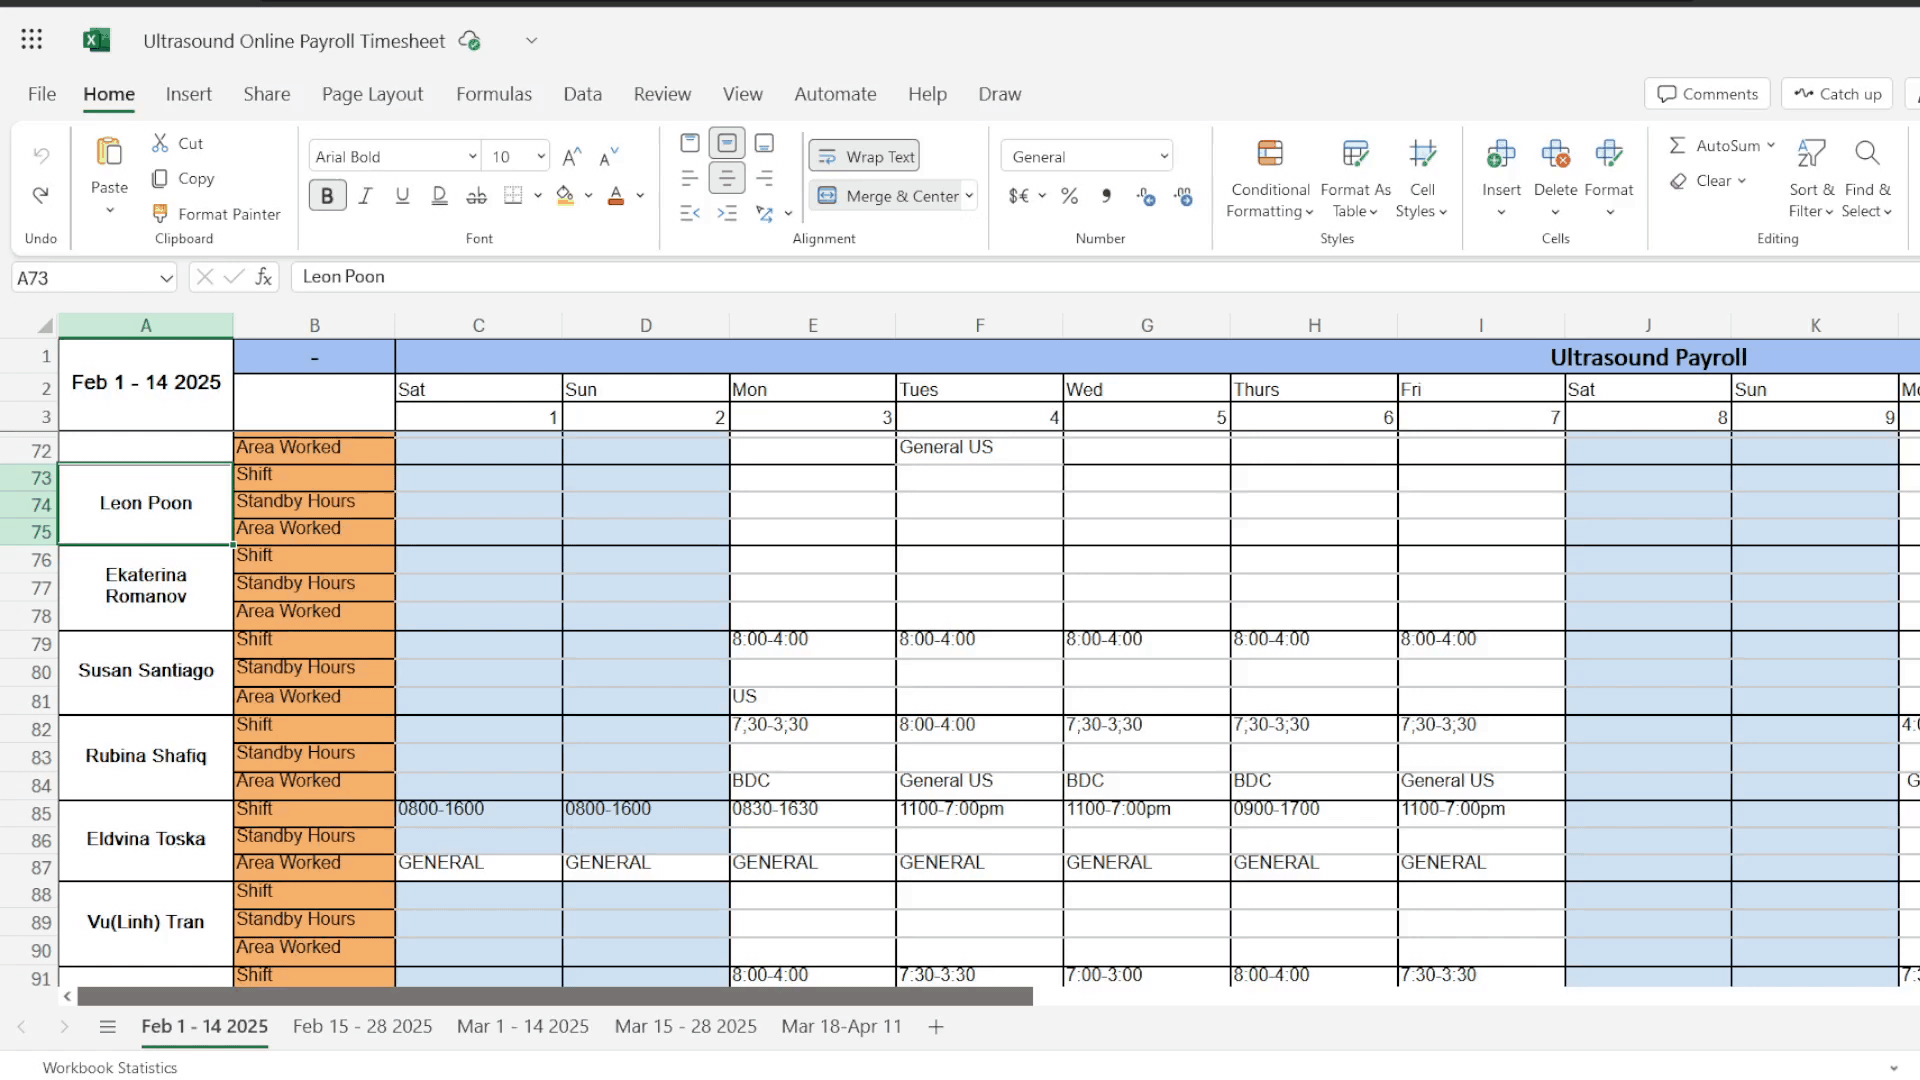Viewport: 1920px width, 1080px height.
Task: Click the Comments button
Action: [x=1707, y=94]
